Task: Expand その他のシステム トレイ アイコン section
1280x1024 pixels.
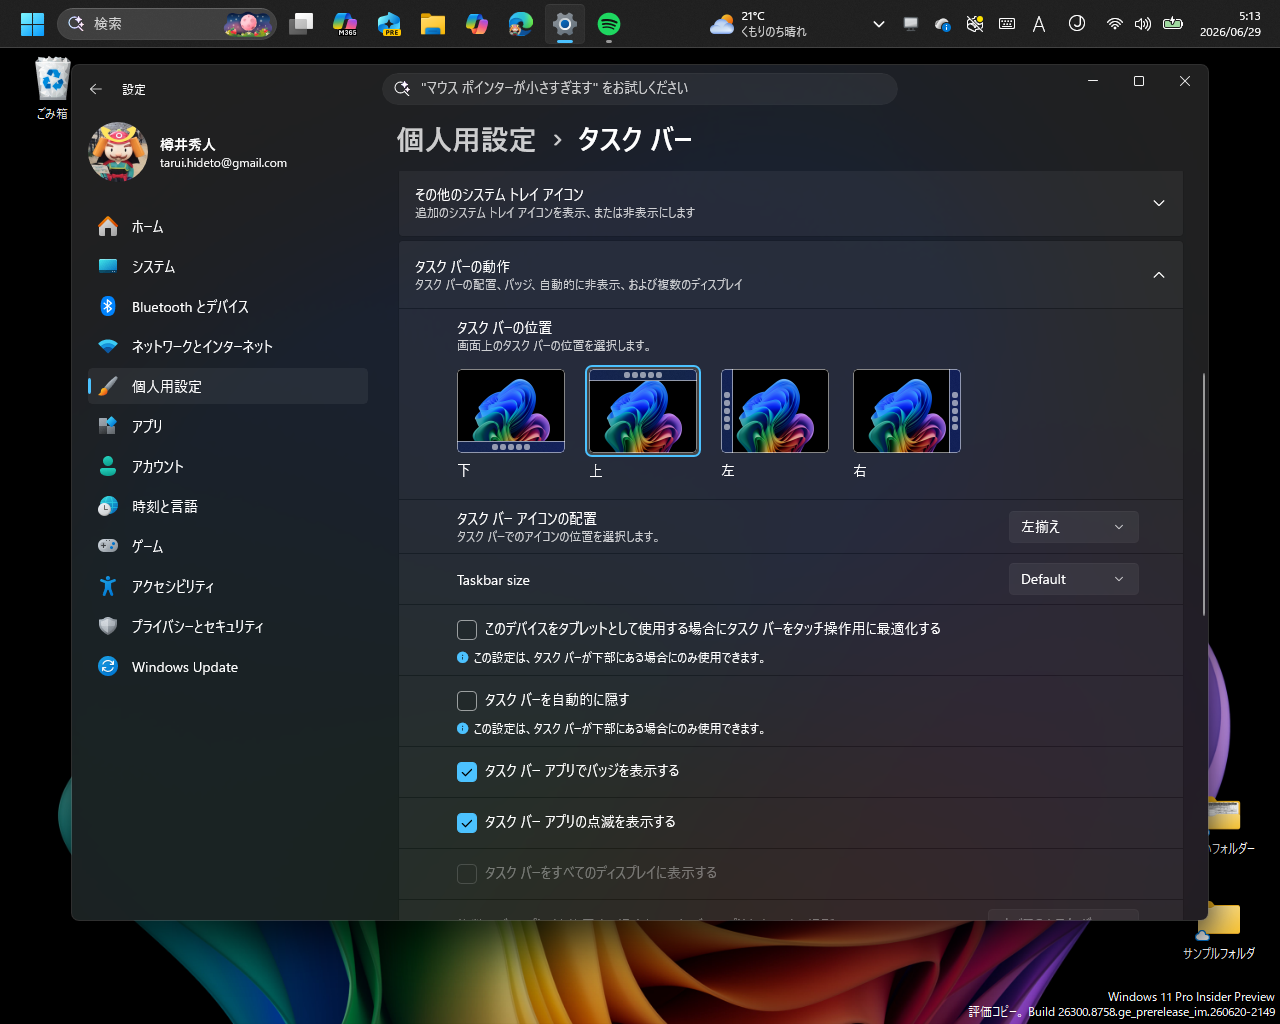Action: [x=791, y=203]
